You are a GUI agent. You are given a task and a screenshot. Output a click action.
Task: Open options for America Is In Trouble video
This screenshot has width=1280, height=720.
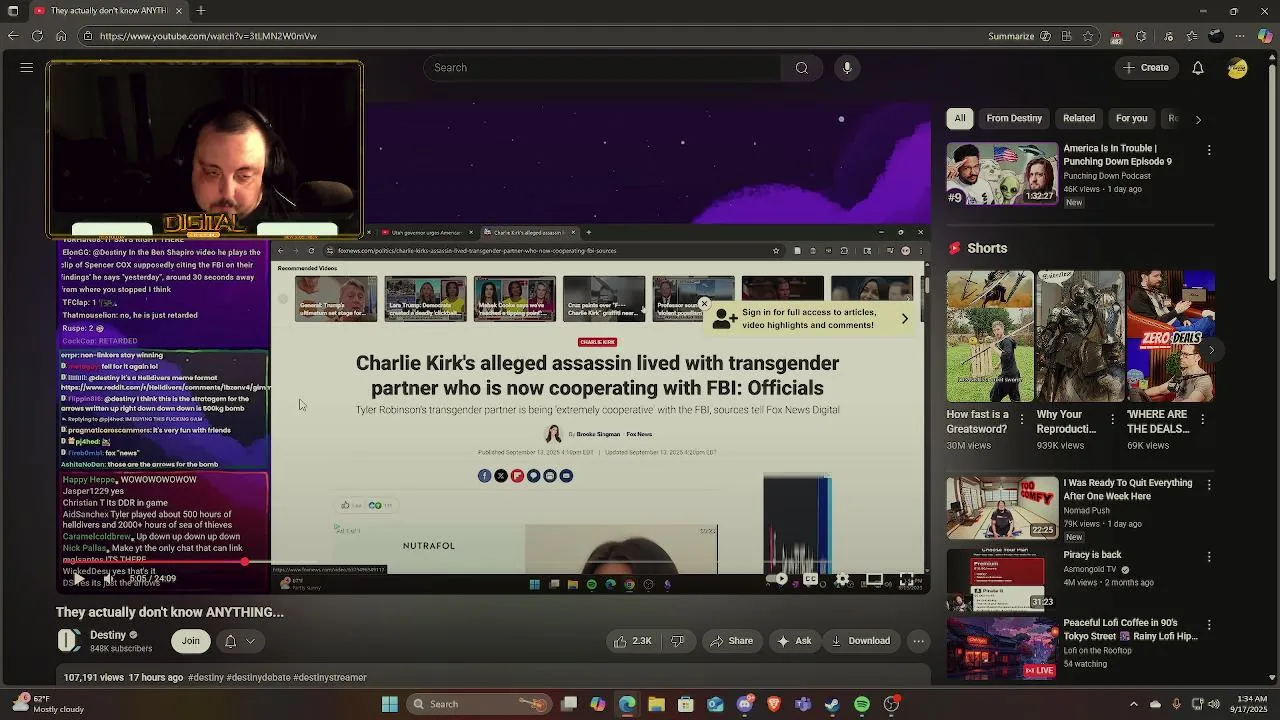[x=1209, y=150]
